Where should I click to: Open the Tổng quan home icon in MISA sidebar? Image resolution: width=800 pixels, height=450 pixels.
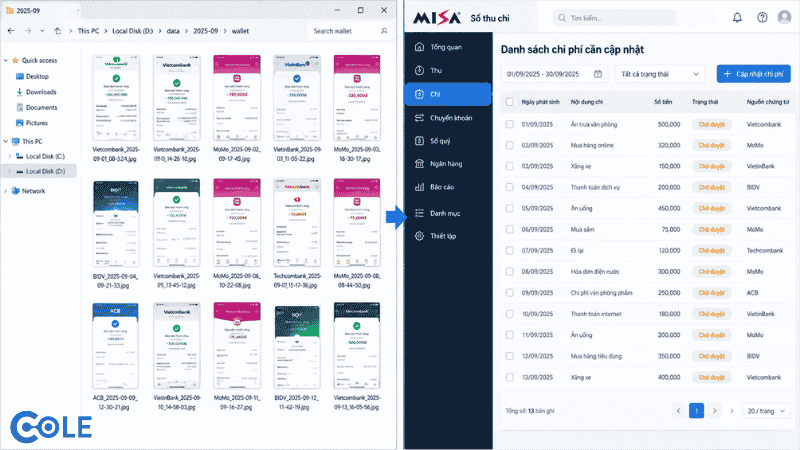pyautogui.click(x=419, y=47)
